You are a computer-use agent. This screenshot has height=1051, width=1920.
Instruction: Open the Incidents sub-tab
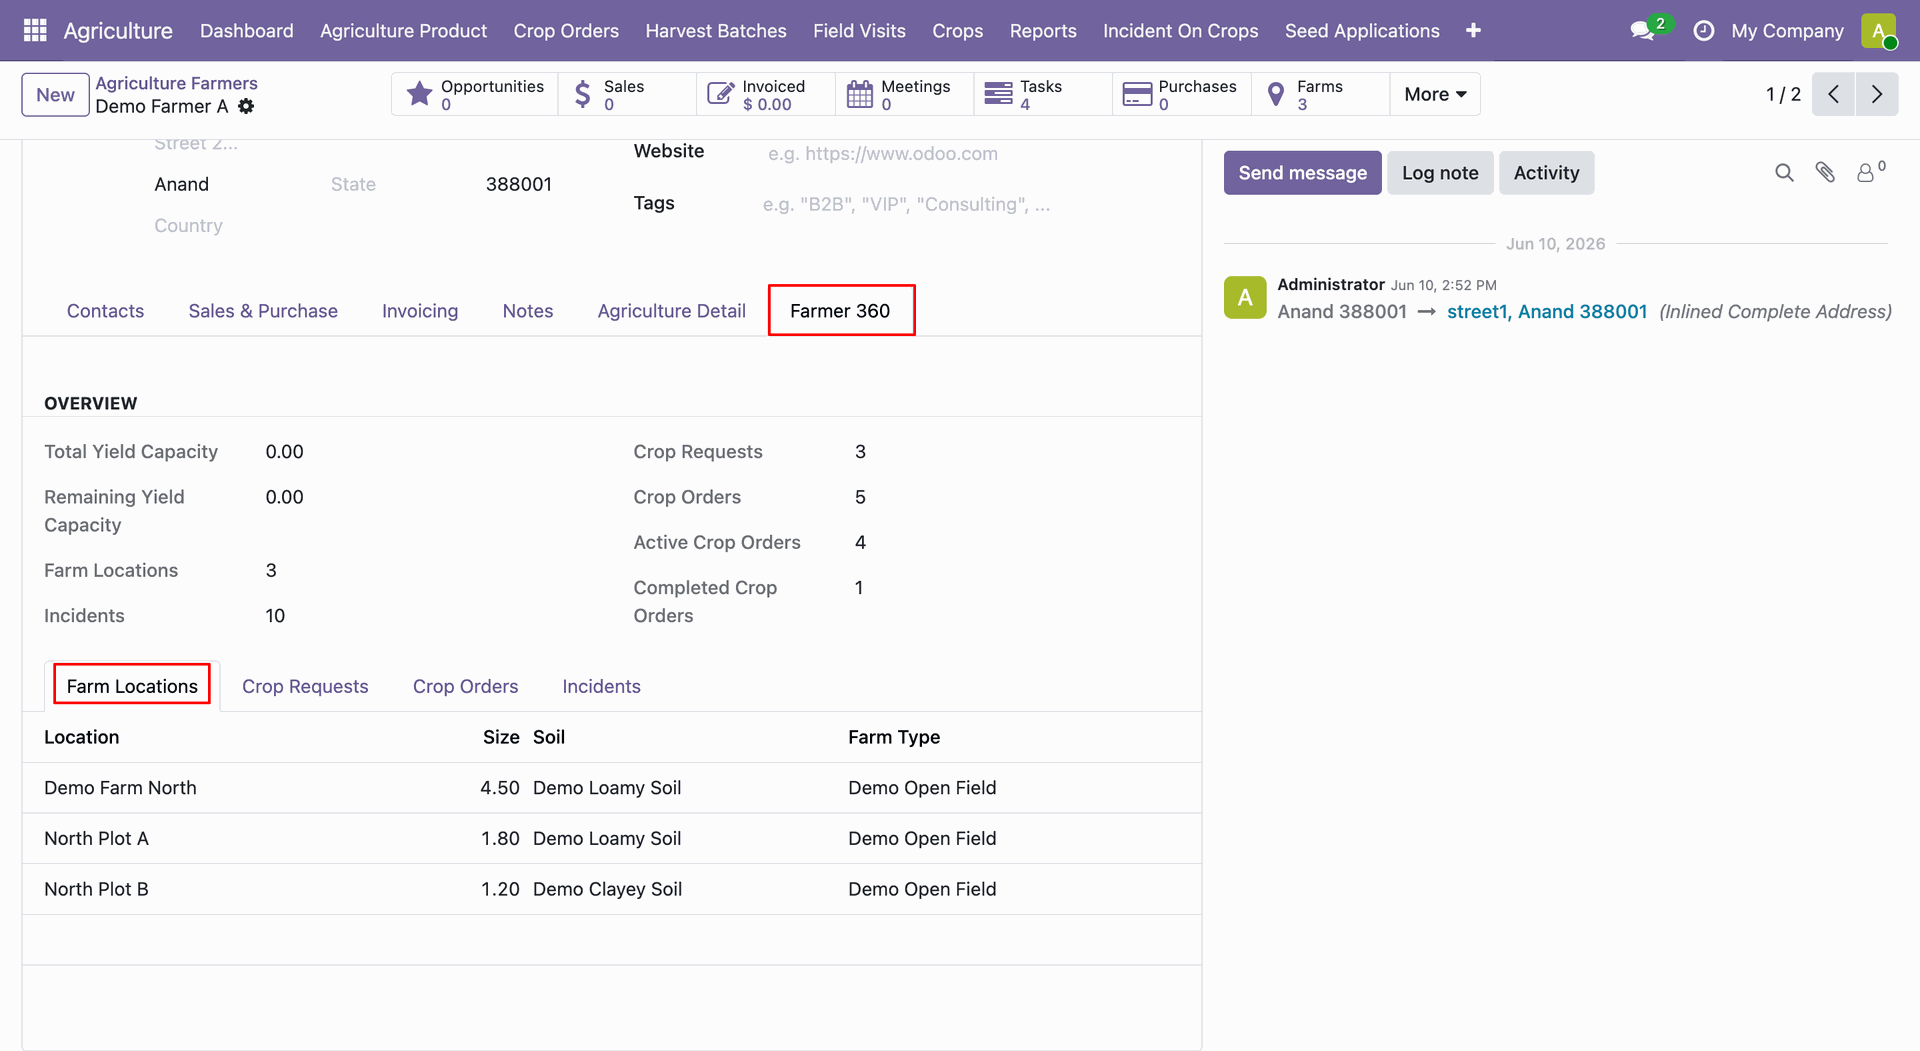(x=601, y=687)
